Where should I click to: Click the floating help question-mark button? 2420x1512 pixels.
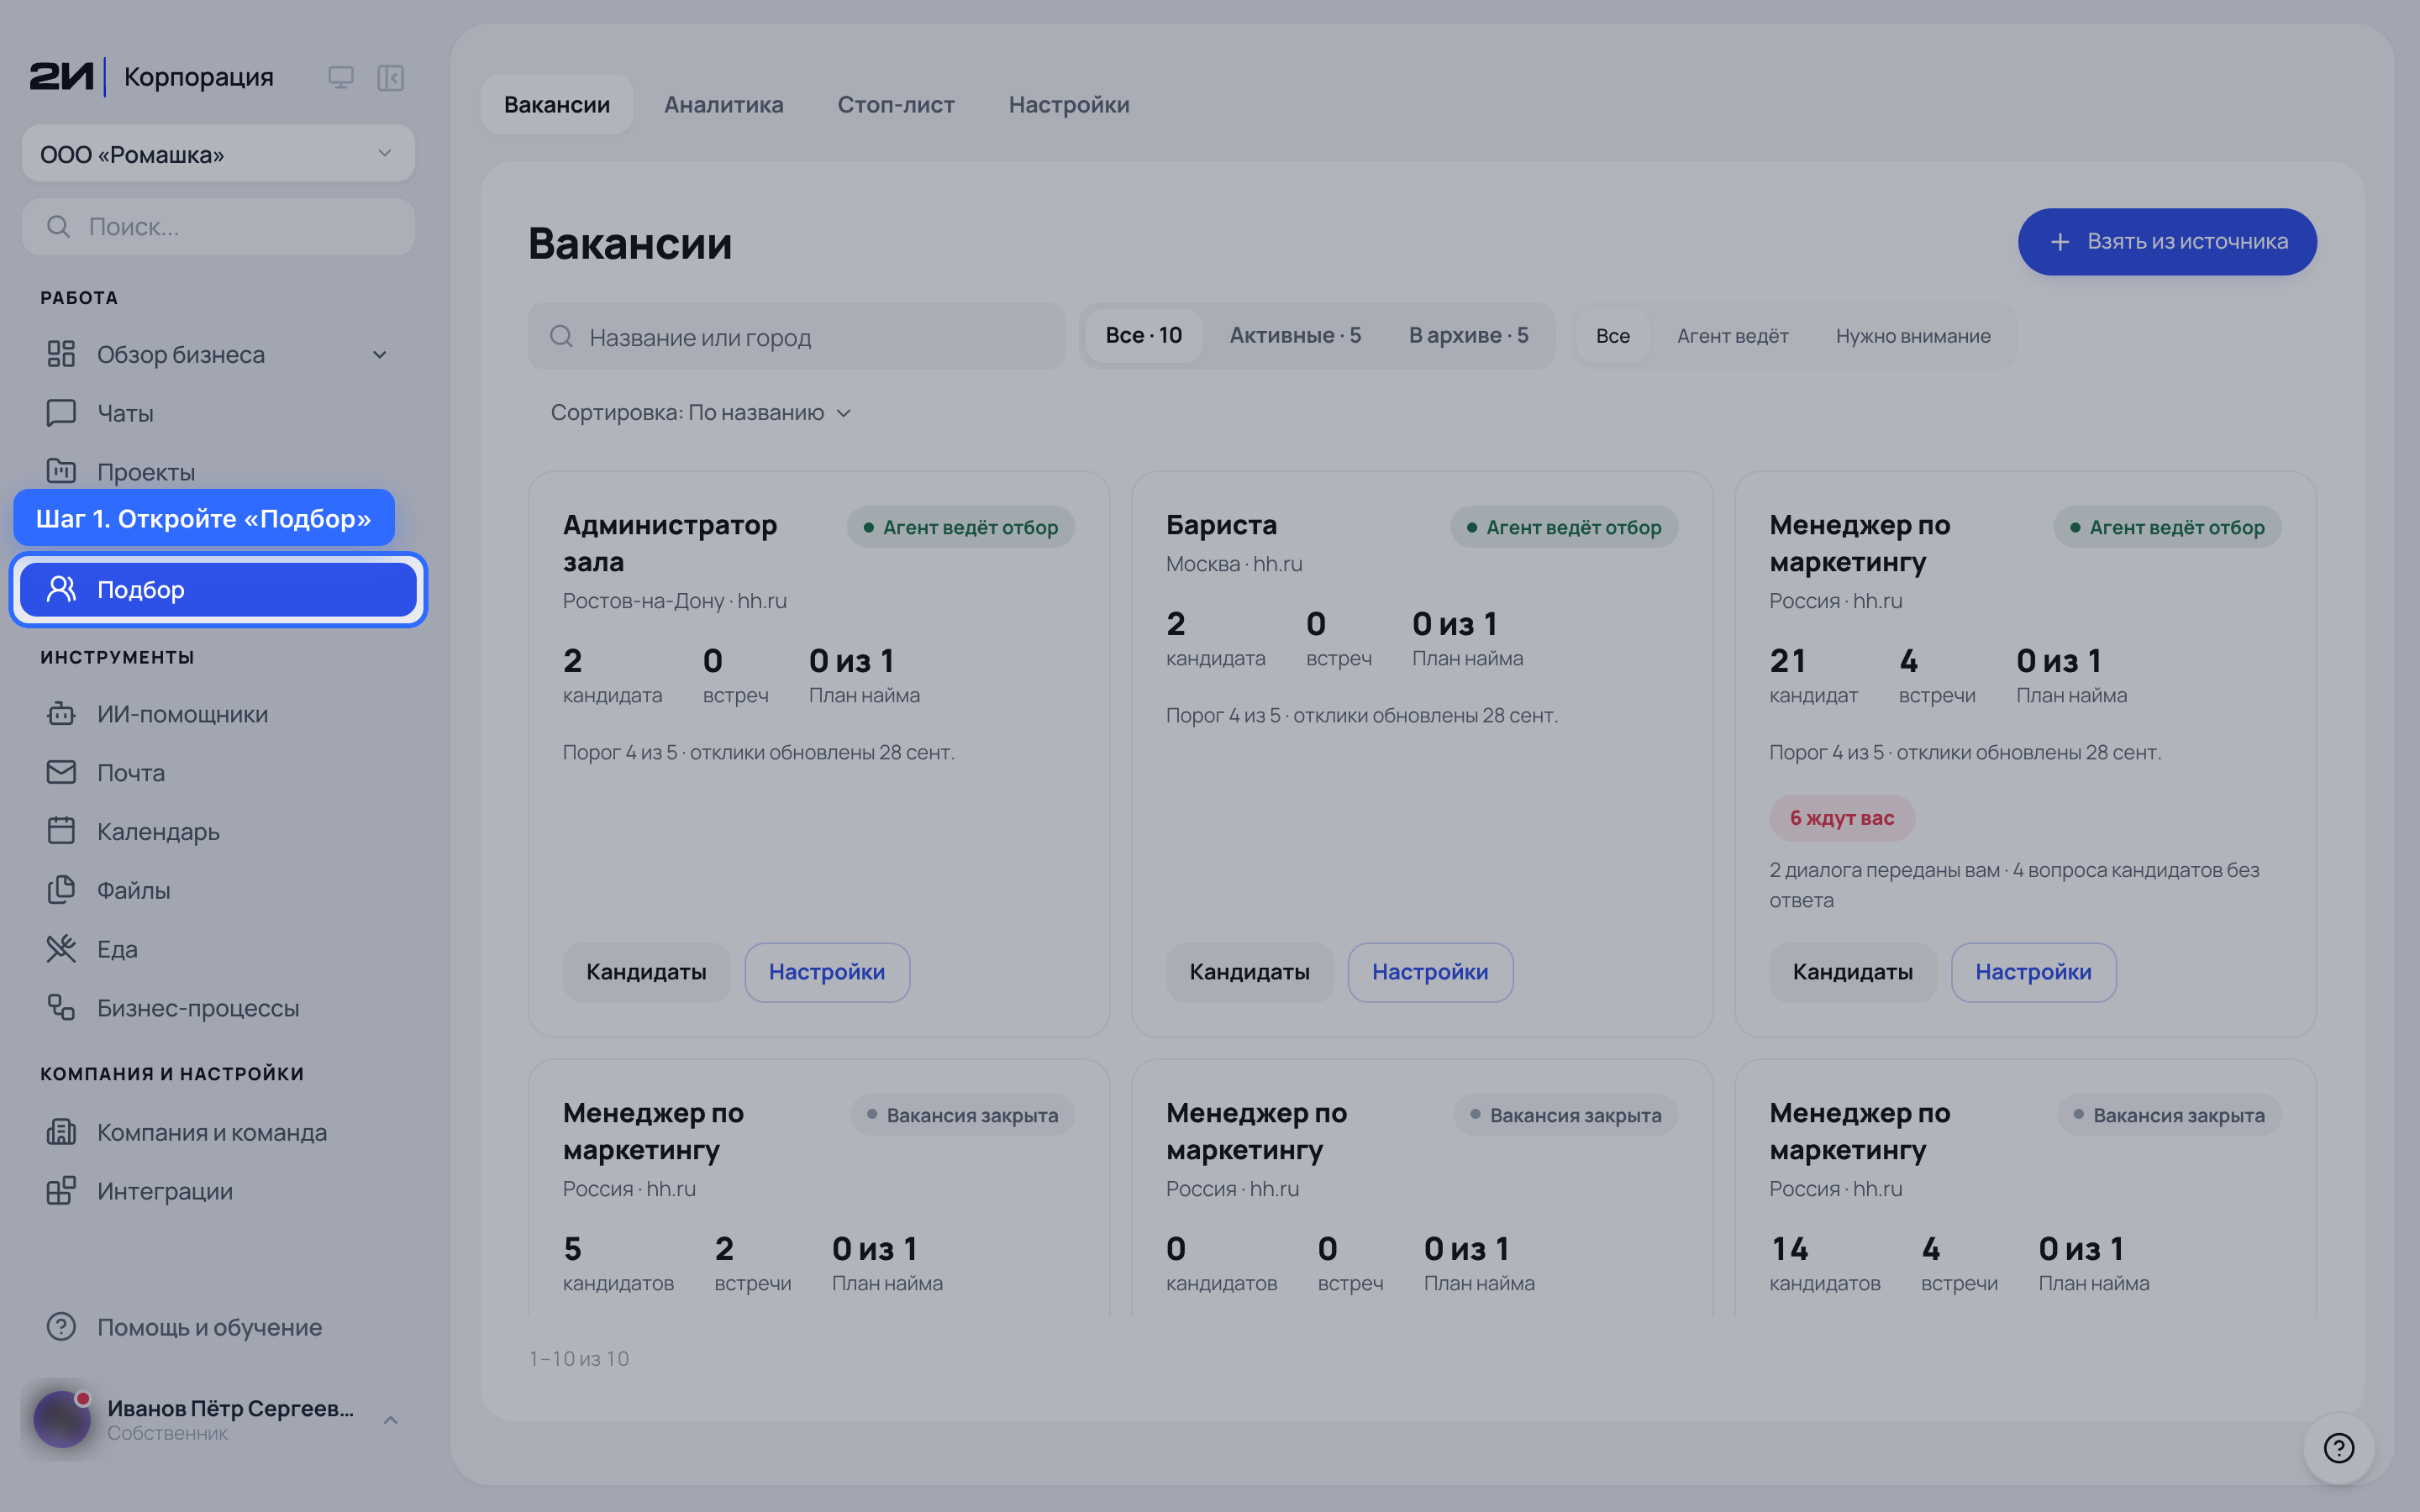pyautogui.click(x=2338, y=1447)
